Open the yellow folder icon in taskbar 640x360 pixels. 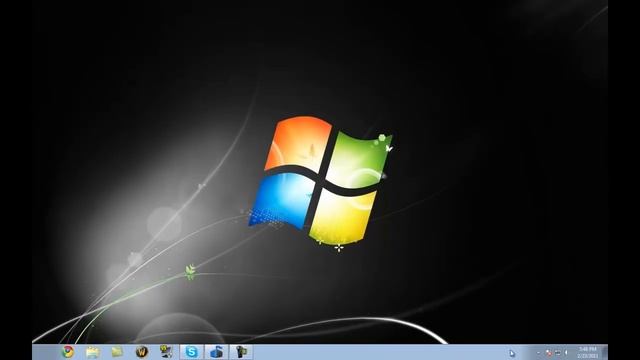(118, 351)
